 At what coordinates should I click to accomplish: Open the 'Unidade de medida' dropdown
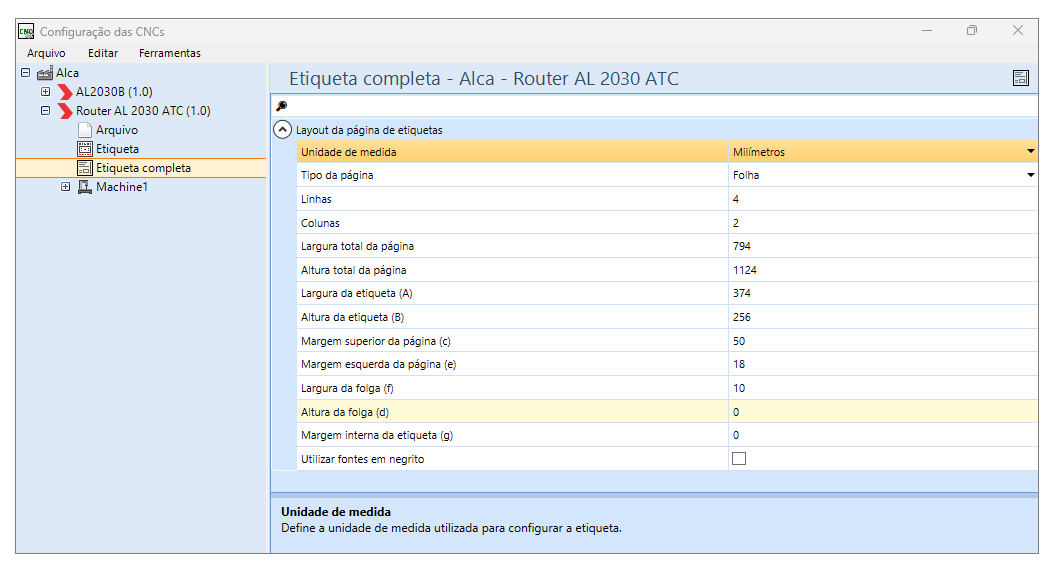point(1030,152)
